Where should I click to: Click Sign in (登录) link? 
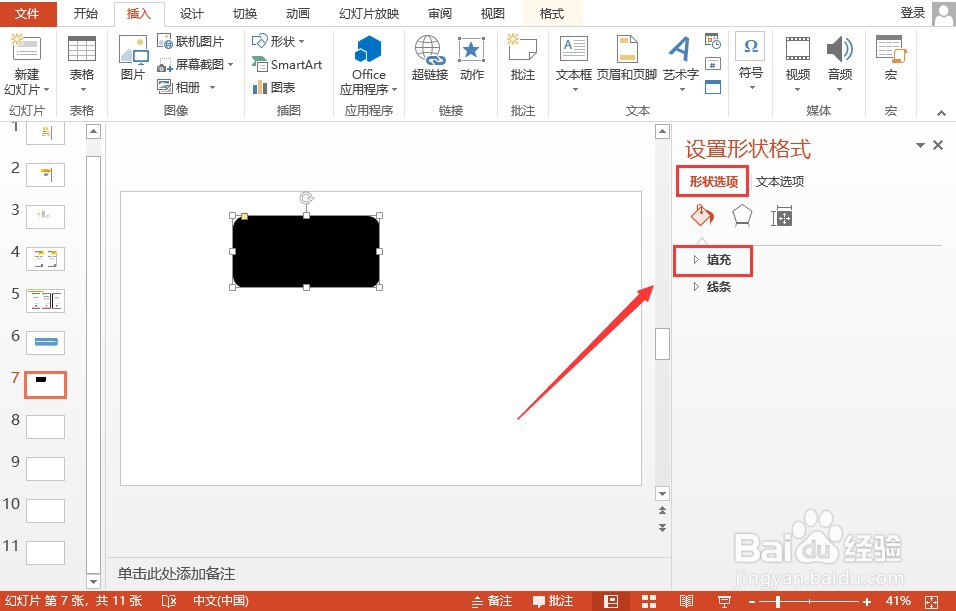(913, 13)
